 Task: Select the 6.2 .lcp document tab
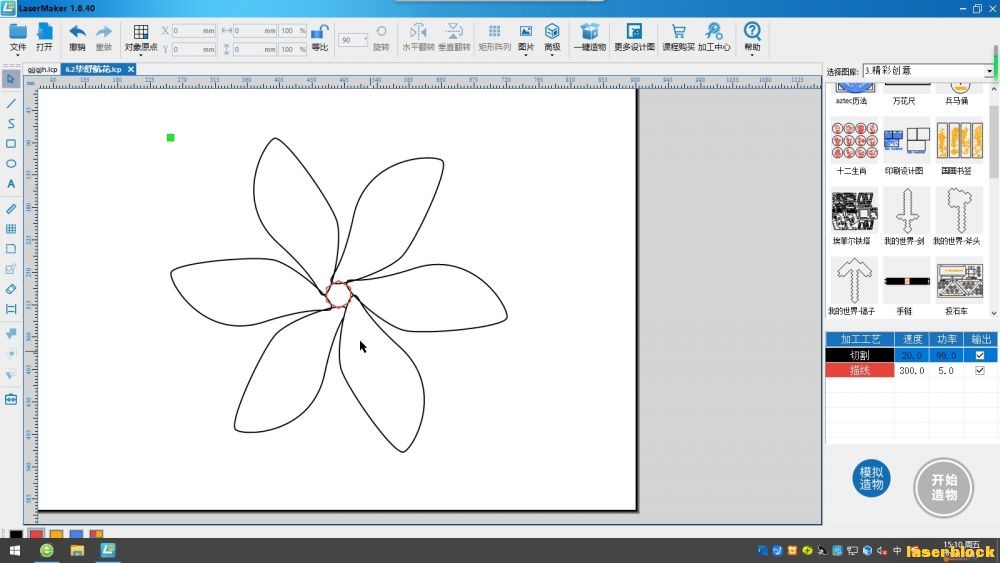click(x=93, y=69)
